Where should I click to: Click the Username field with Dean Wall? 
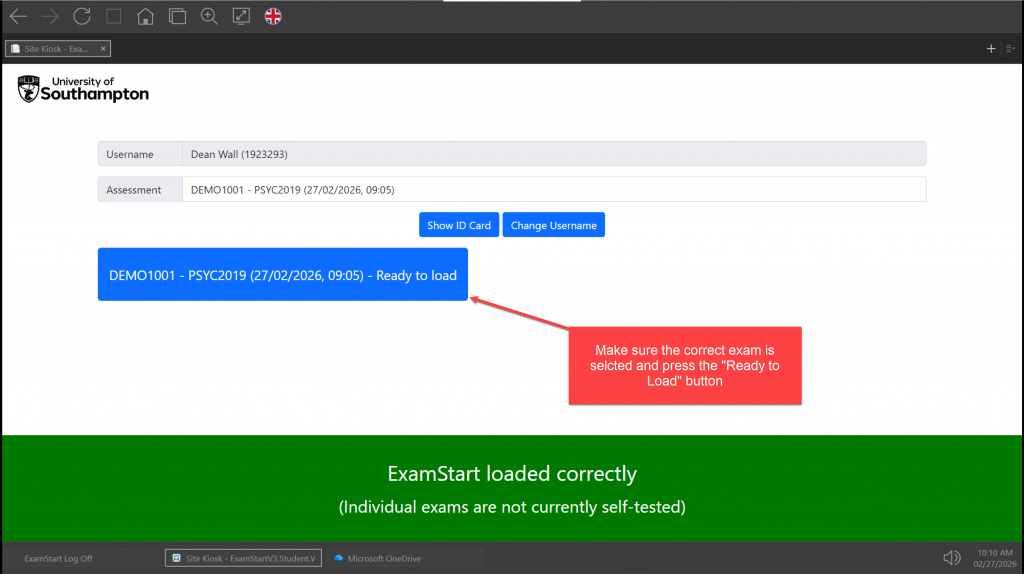coord(553,154)
